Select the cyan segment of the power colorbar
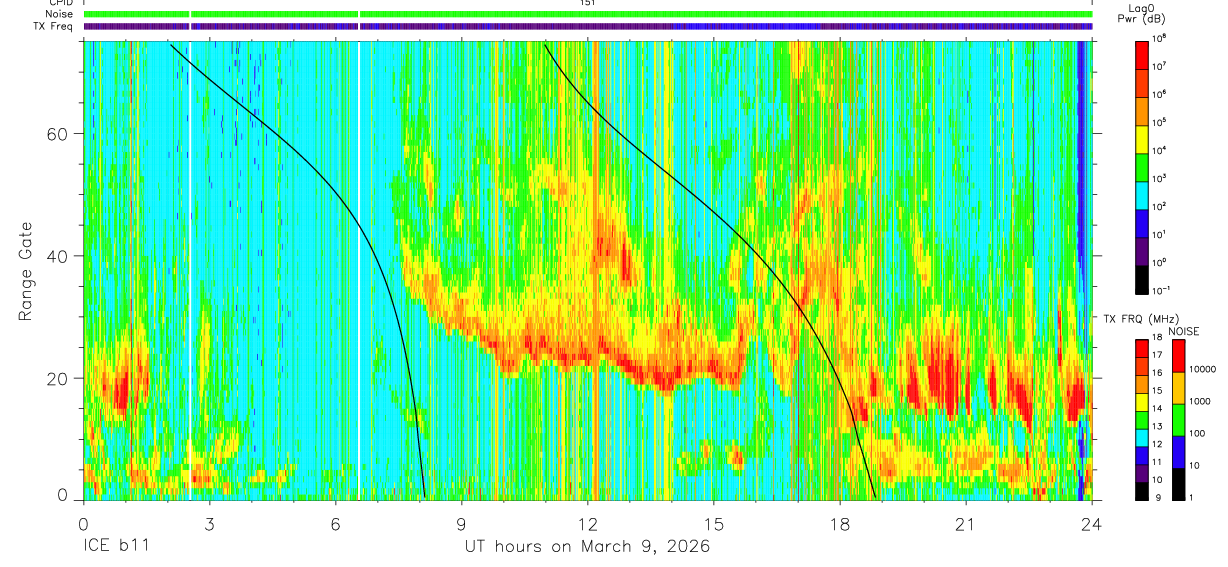The width and height of the screenshot is (1228, 567). point(1142,194)
